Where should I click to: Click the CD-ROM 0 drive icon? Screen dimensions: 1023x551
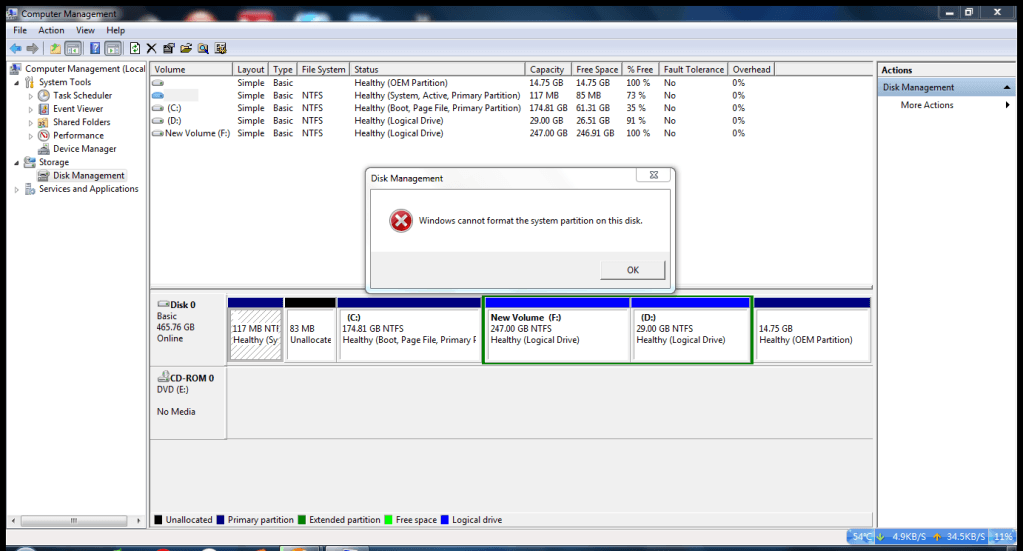pyautogui.click(x=163, y=378)
